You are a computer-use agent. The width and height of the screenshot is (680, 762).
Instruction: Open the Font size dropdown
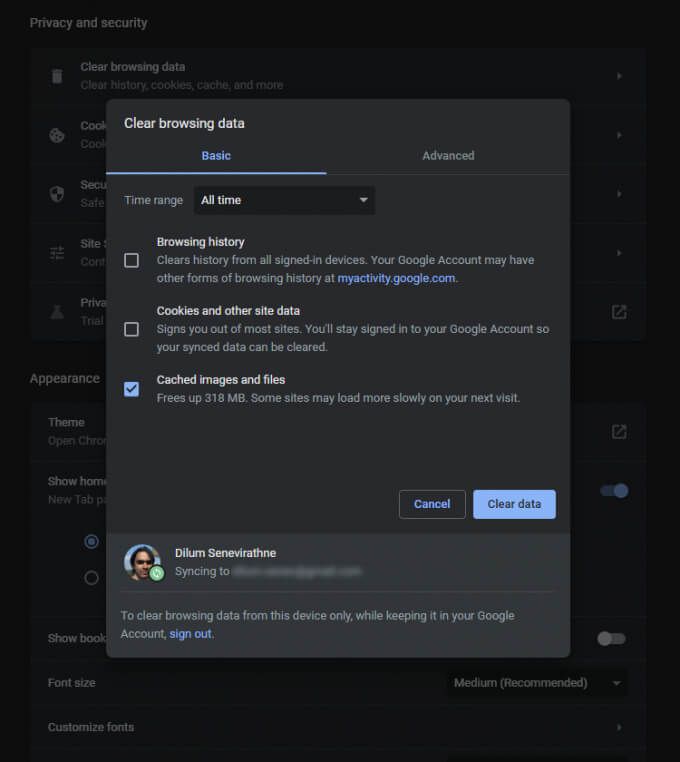click(x=537, y=683)
